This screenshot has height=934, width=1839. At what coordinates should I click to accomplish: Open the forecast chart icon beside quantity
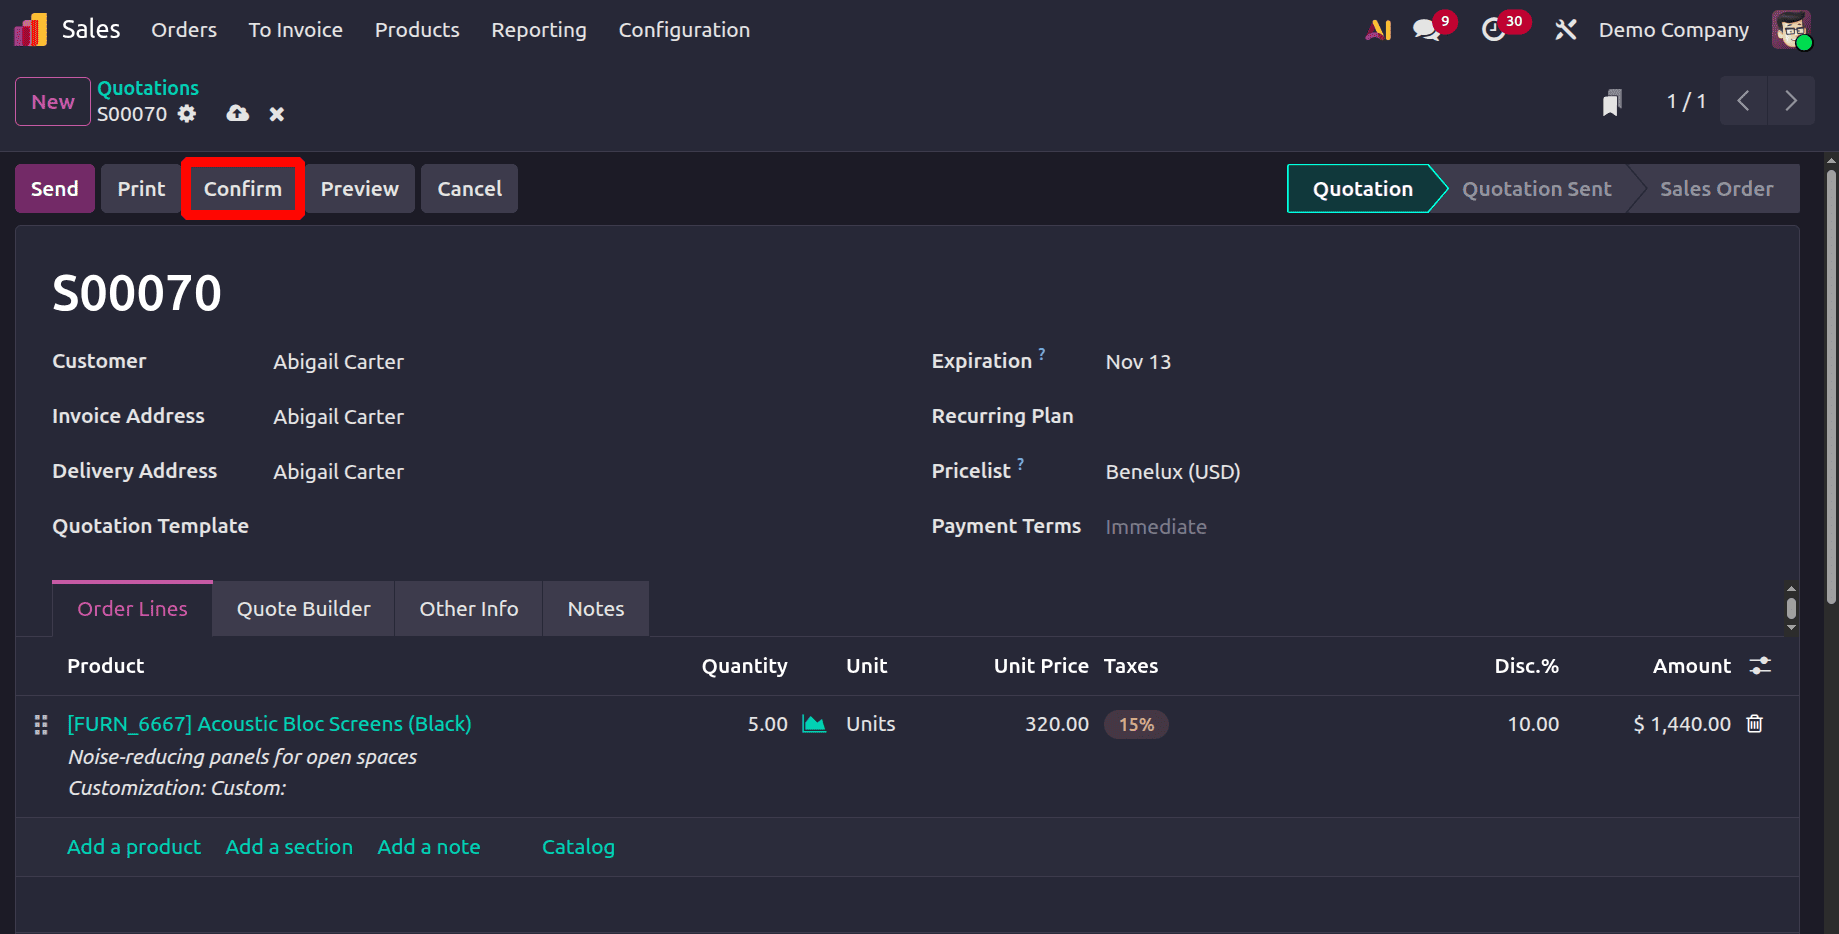(815, 724)
